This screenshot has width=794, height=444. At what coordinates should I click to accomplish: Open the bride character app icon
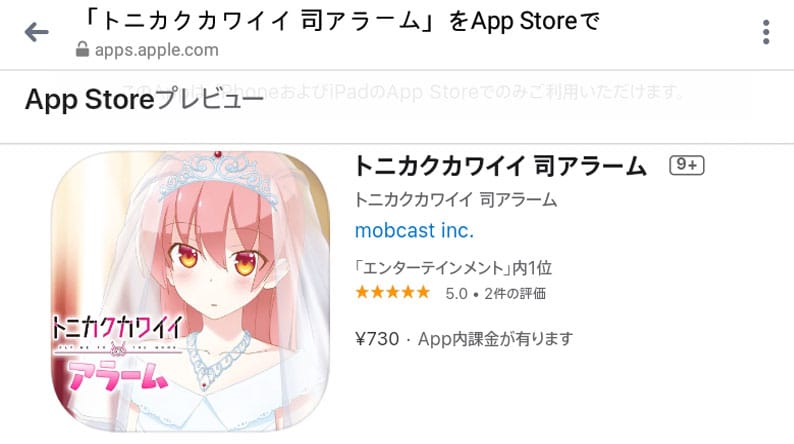click(190, 292)
